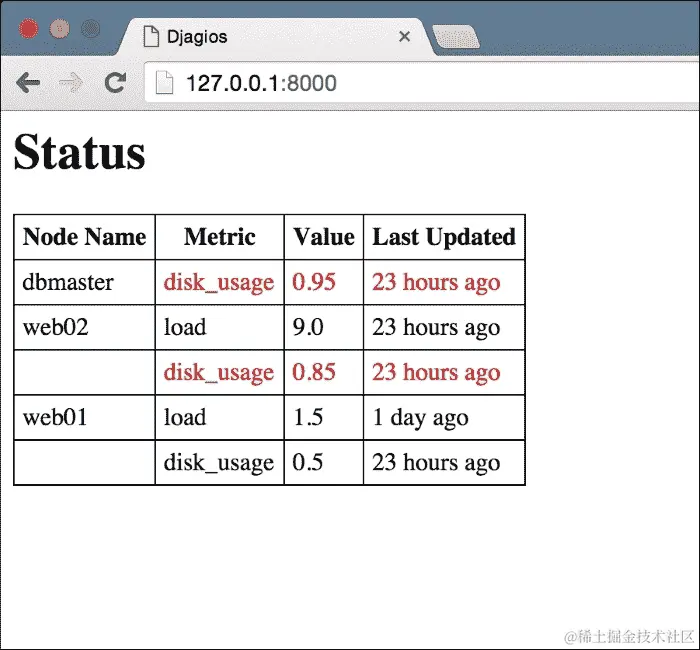Screen dimensions: 700x650
Task: Go back with the browser back arrow
Action: pyautogui.click(x=28, y=82)
